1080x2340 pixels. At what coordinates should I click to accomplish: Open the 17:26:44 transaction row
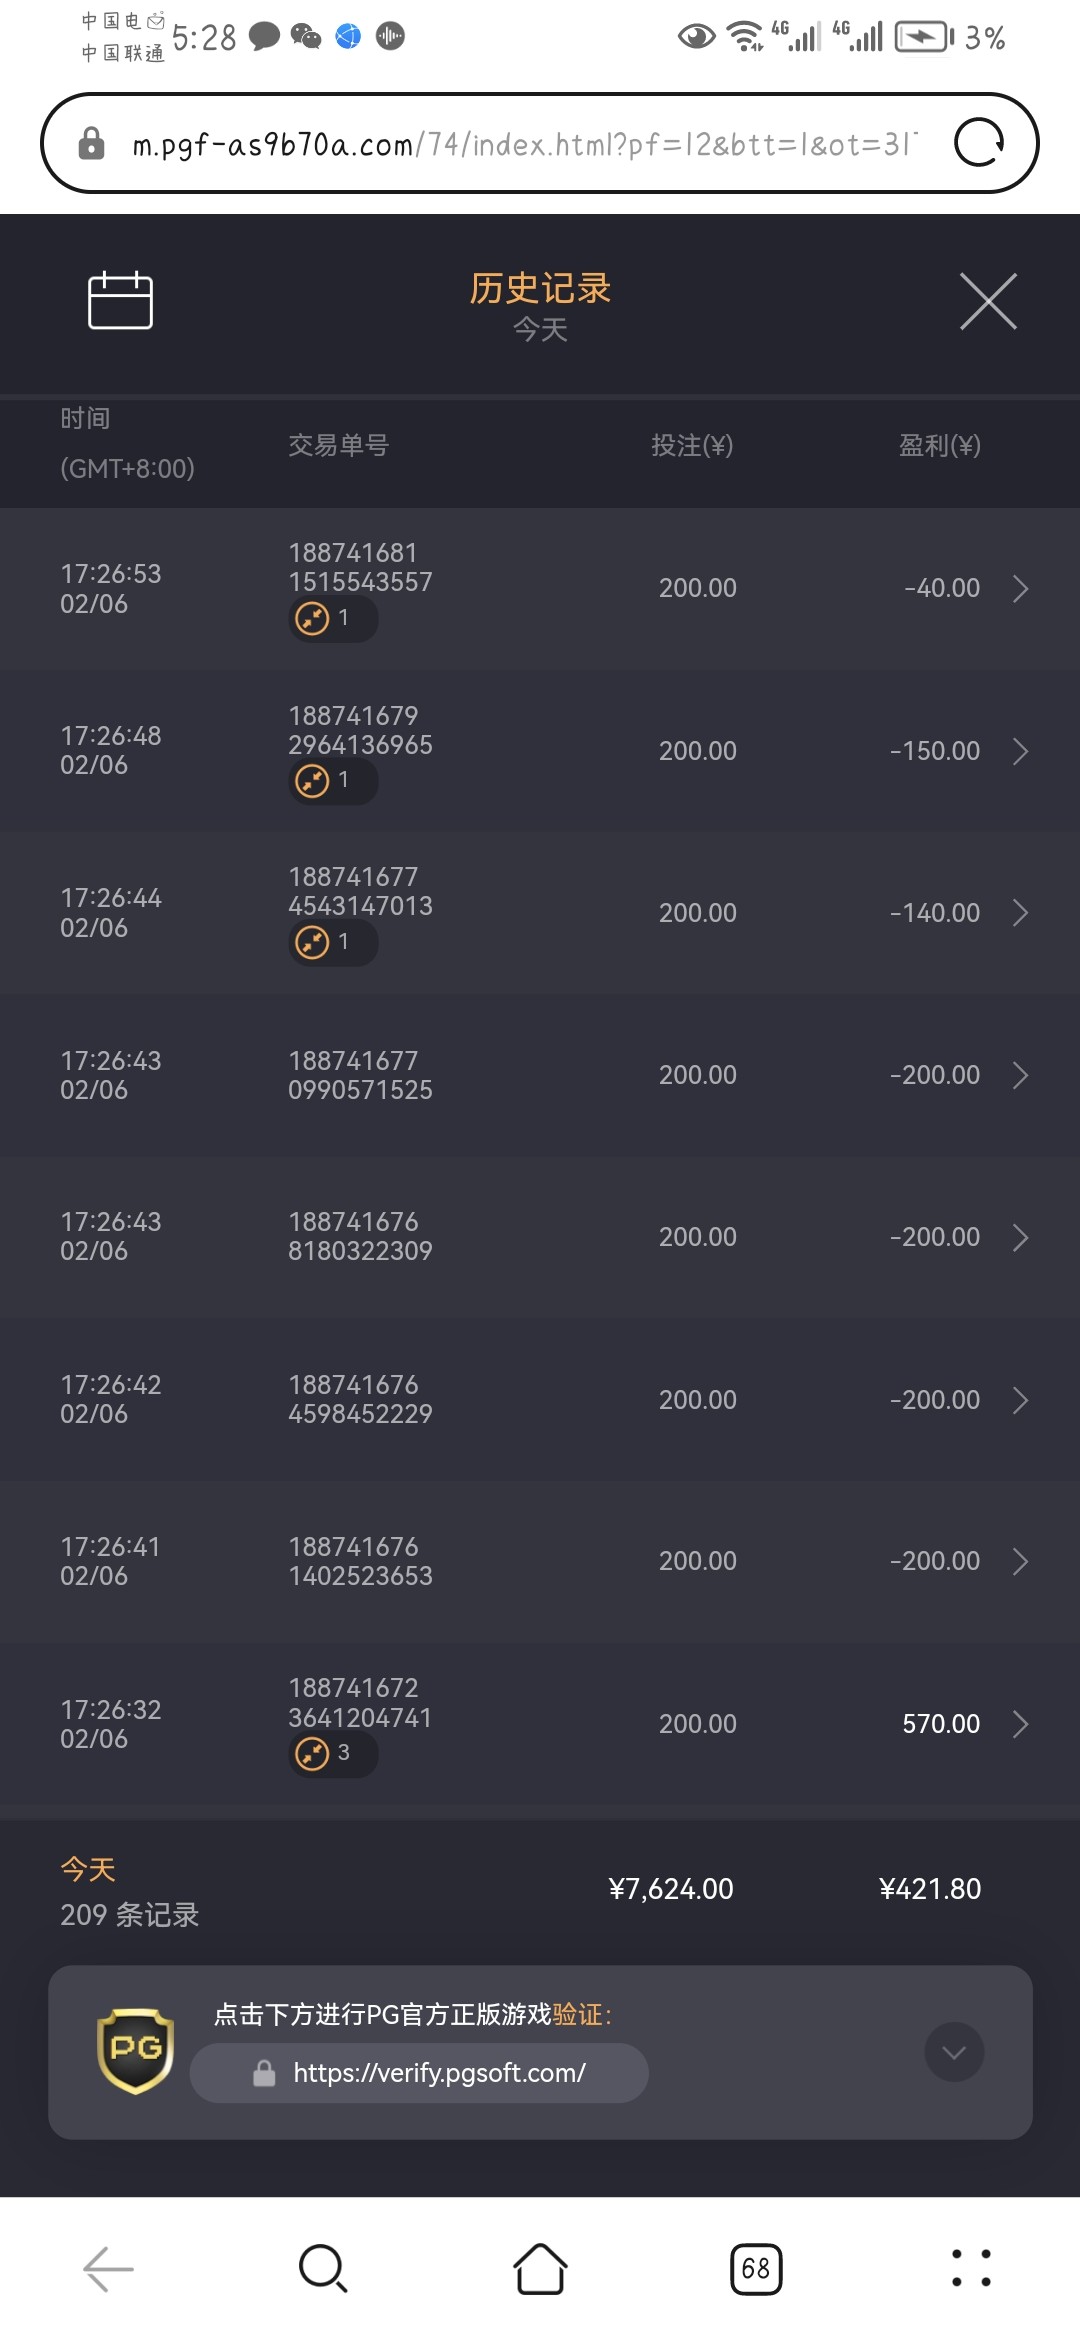540,913
